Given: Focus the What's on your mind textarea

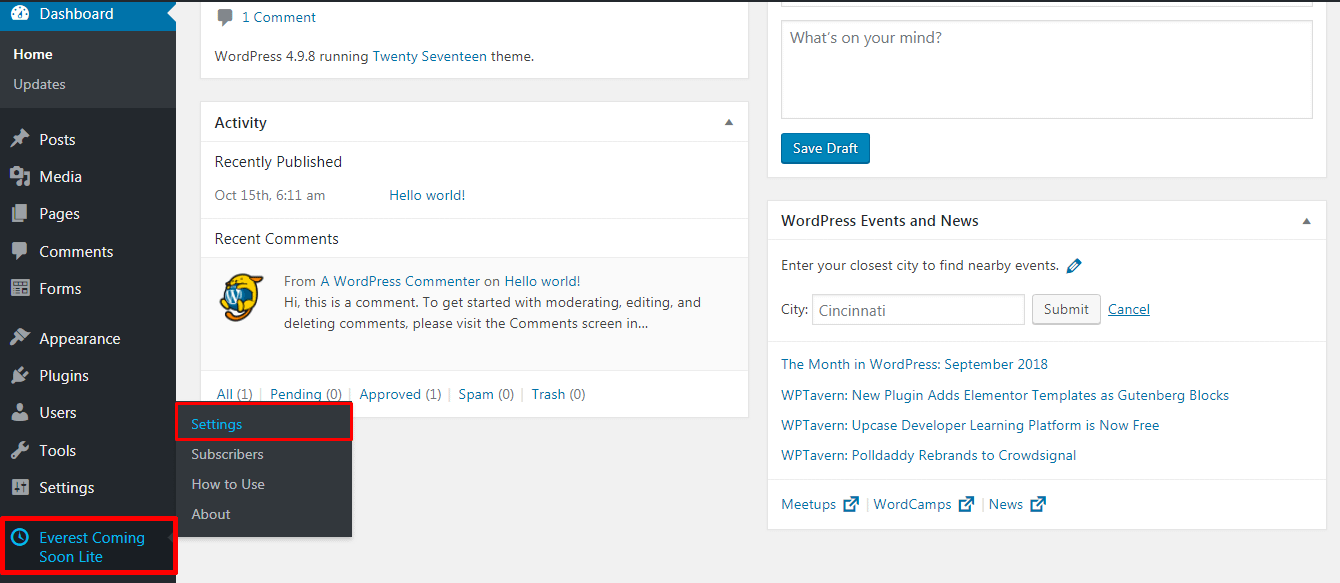Looking at the screenshot, I should 1046,70.
